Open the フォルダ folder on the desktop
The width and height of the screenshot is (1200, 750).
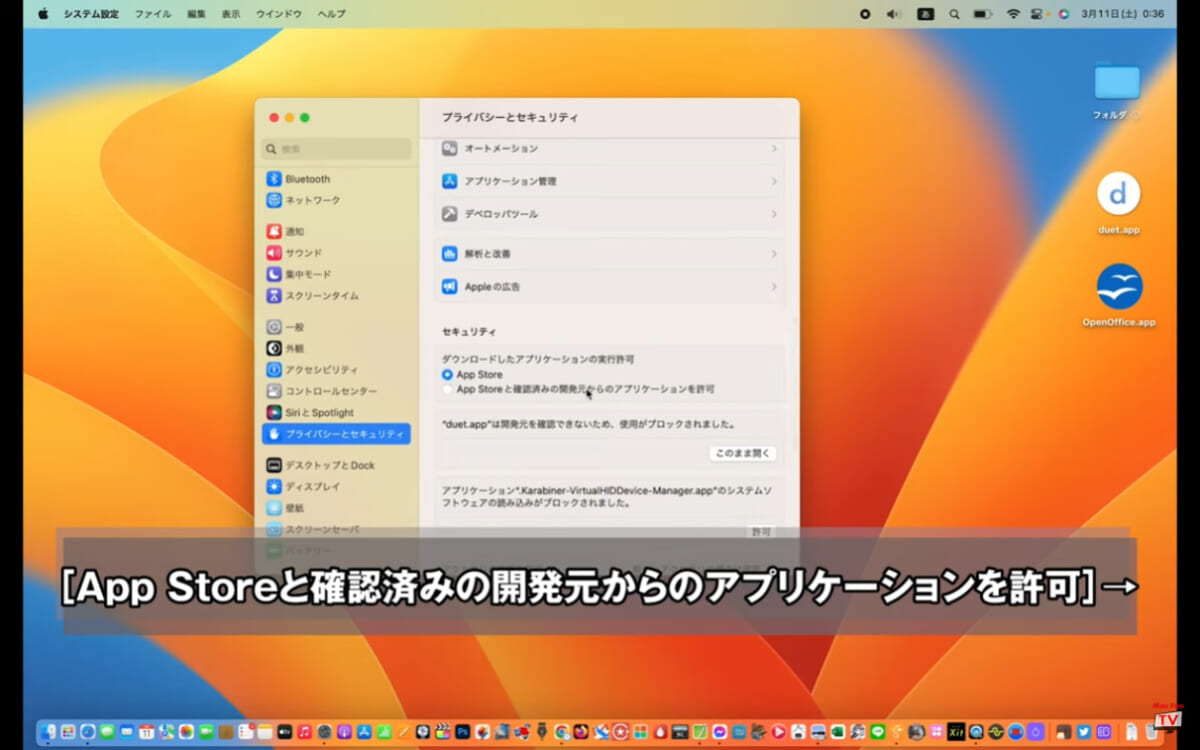pos(1117,82)
